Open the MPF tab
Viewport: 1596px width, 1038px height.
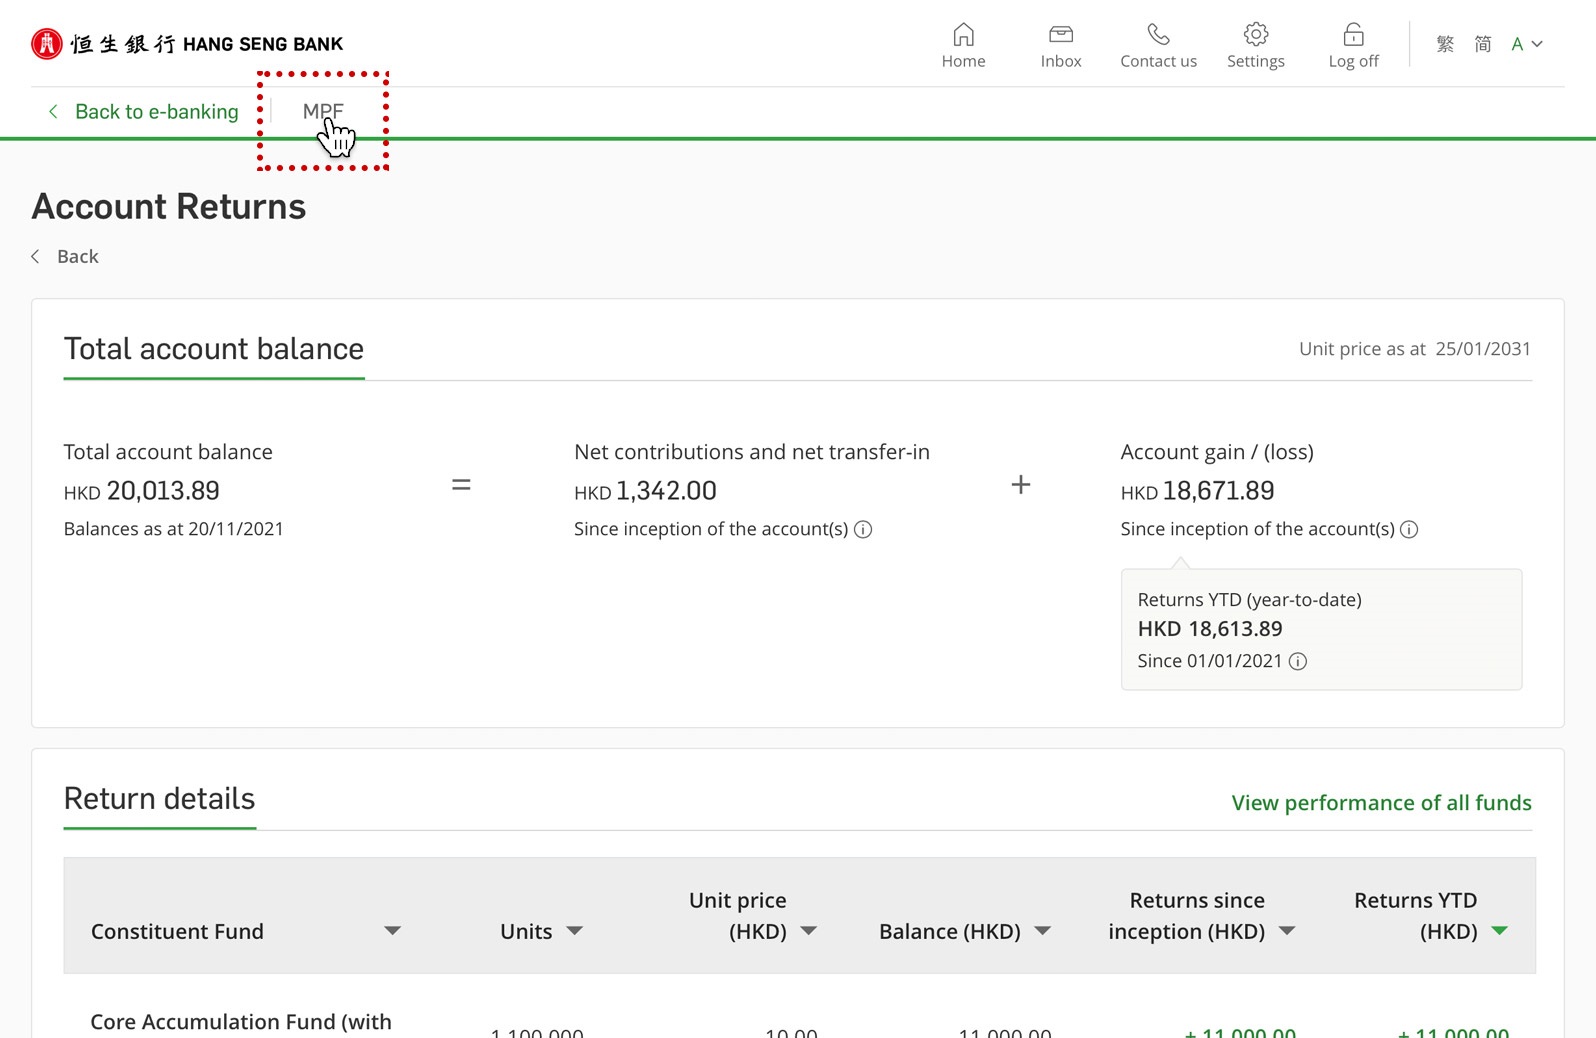pyautogui.click(x=323, y=112)
